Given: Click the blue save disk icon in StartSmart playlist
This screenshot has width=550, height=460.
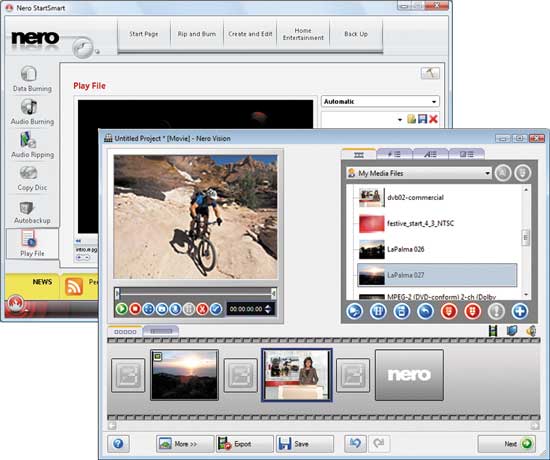Looking at the screenshot, I should (x=422, y=119).
